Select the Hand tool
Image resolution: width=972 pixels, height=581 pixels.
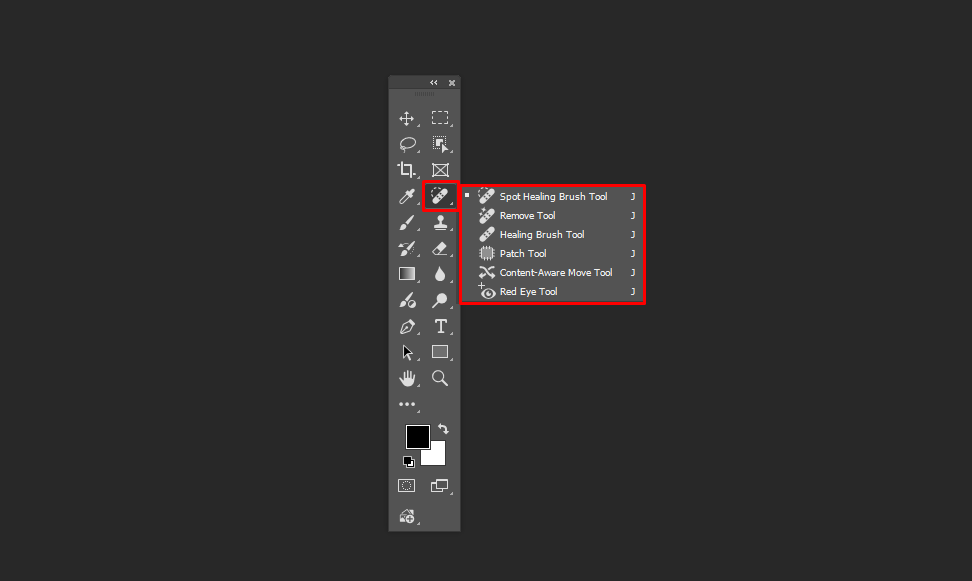point(407,378)
